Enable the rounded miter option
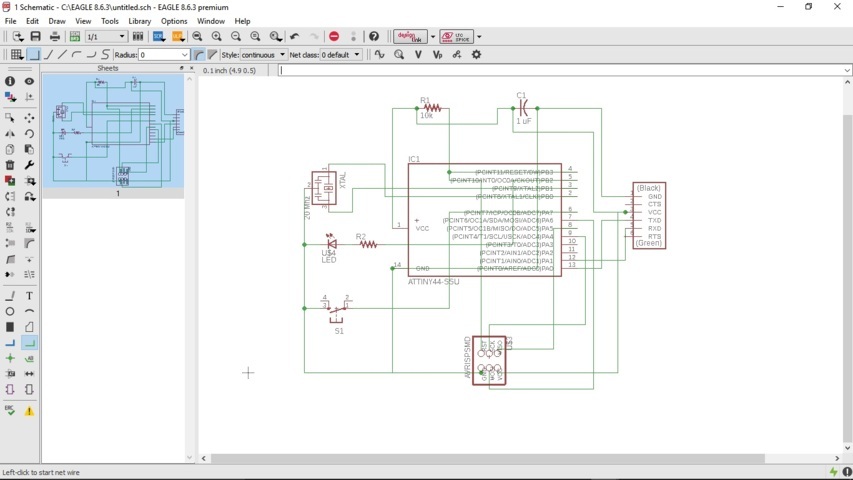 [199, 54]
